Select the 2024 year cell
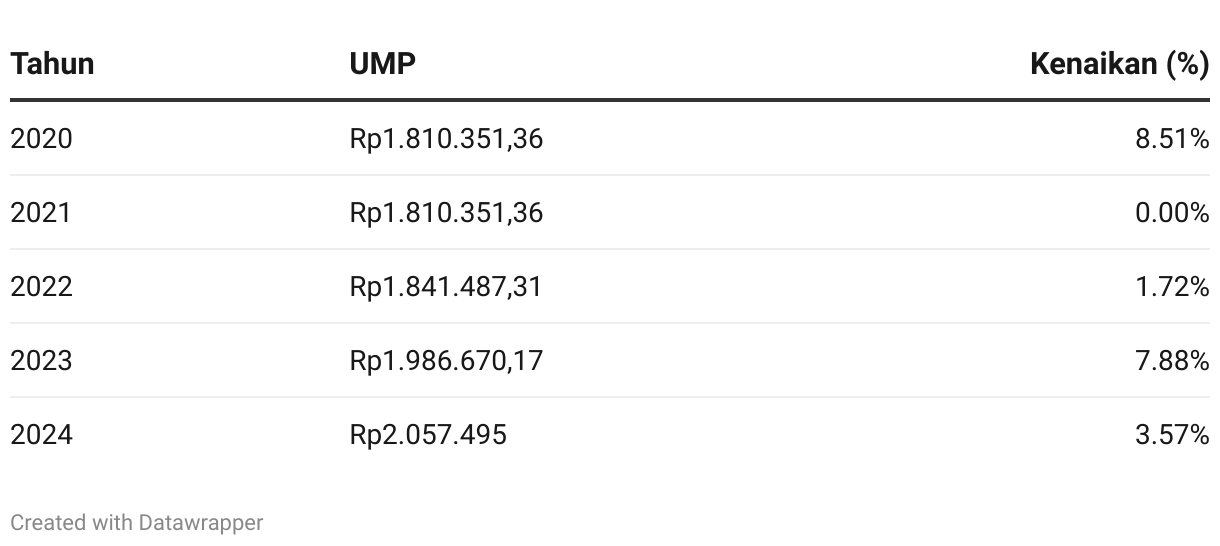1220x546 pixels. point(41,434)
